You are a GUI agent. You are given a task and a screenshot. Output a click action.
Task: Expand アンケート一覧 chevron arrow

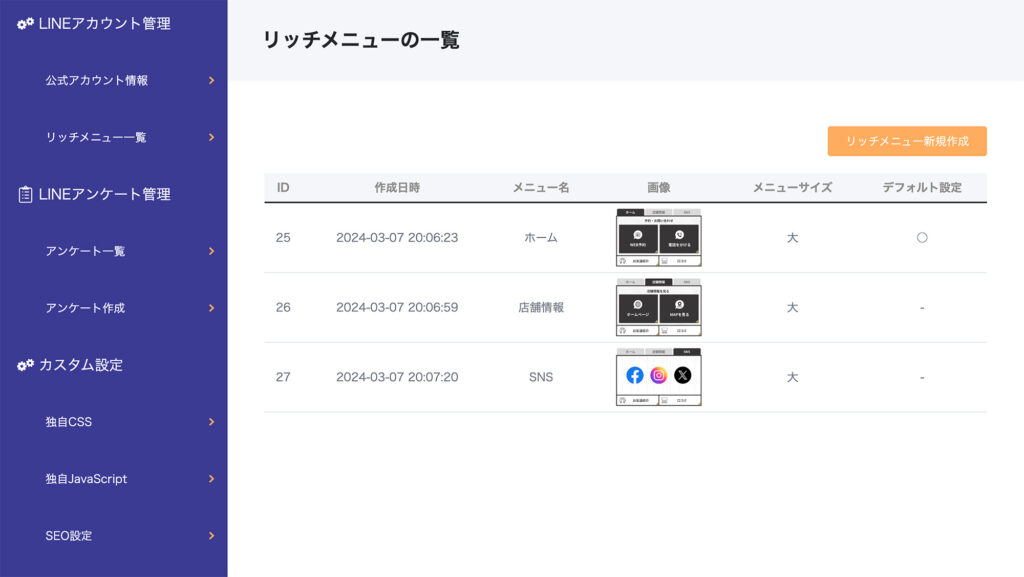point(211,251)
